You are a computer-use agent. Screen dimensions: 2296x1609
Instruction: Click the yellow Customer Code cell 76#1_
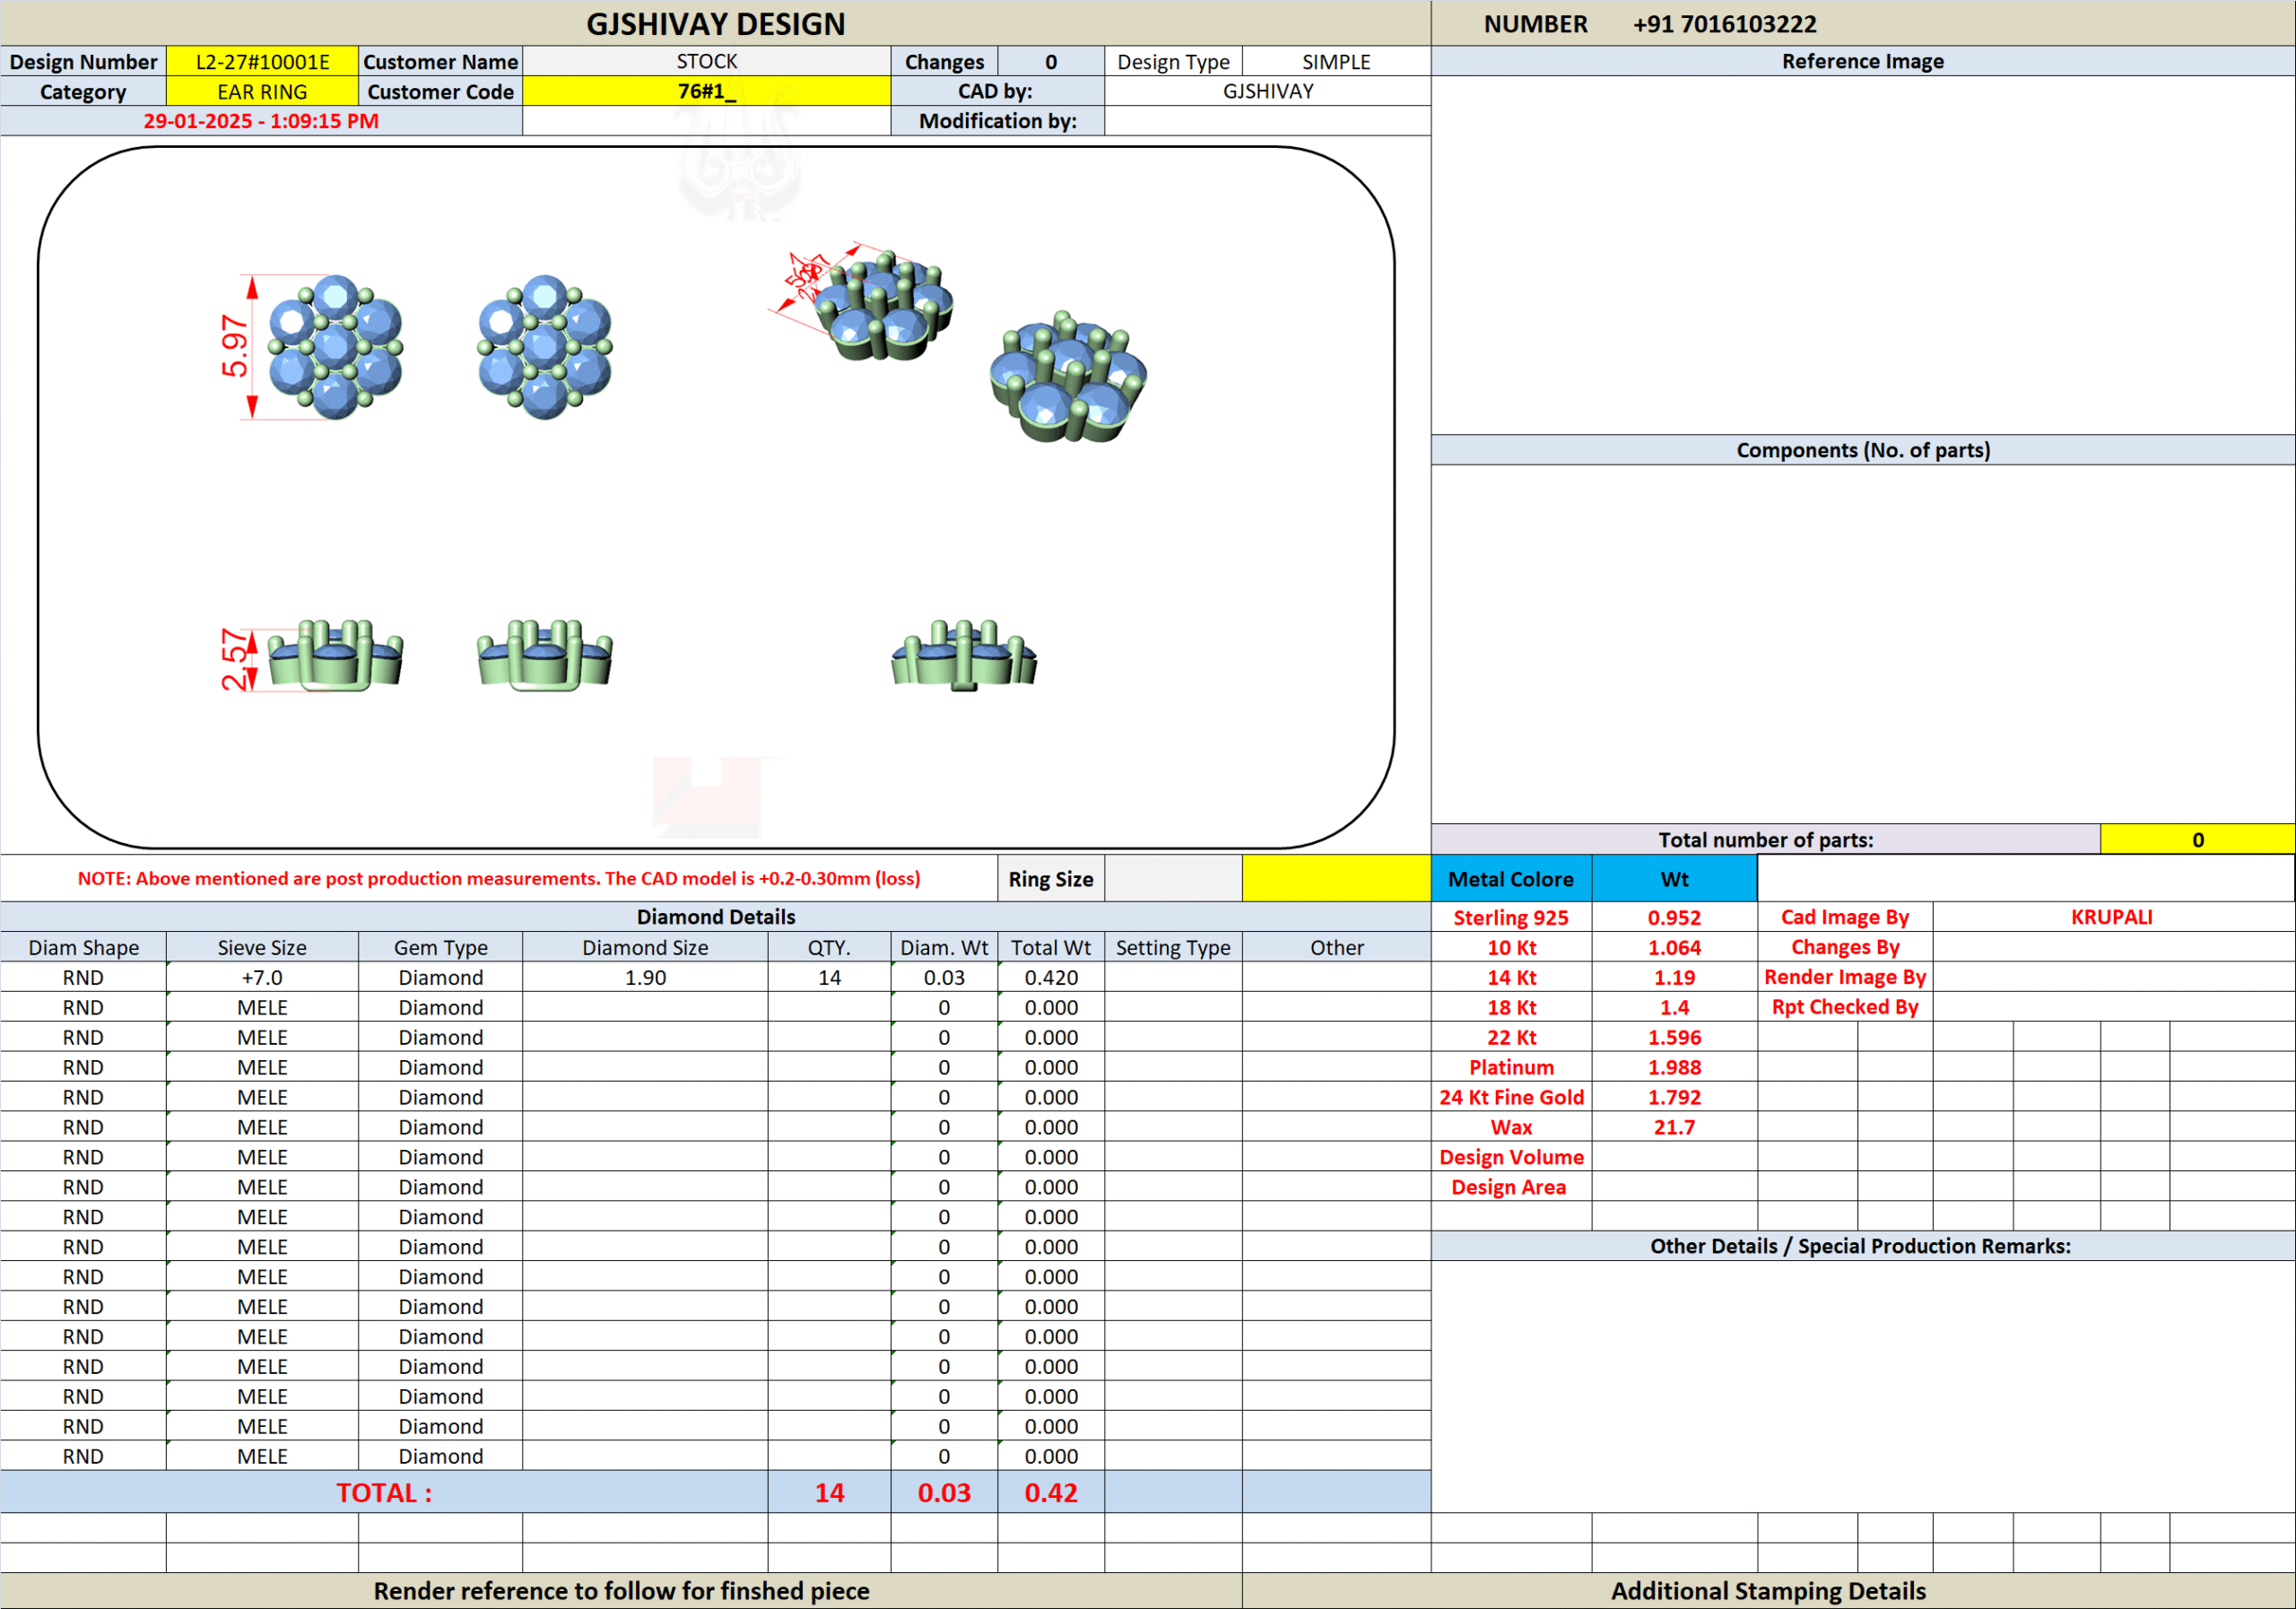706,92
